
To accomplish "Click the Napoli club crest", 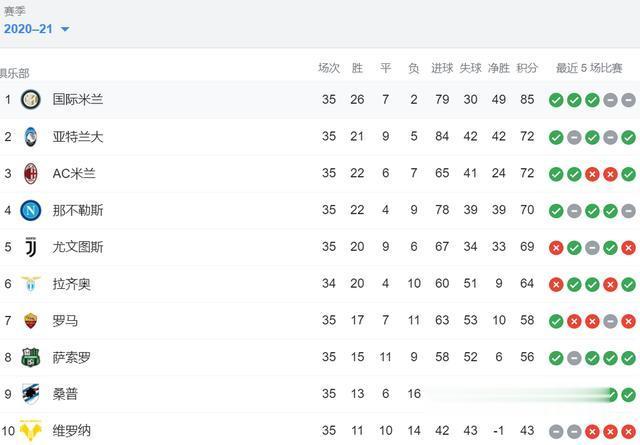I will pyautogui.click(x=31, y=210).
